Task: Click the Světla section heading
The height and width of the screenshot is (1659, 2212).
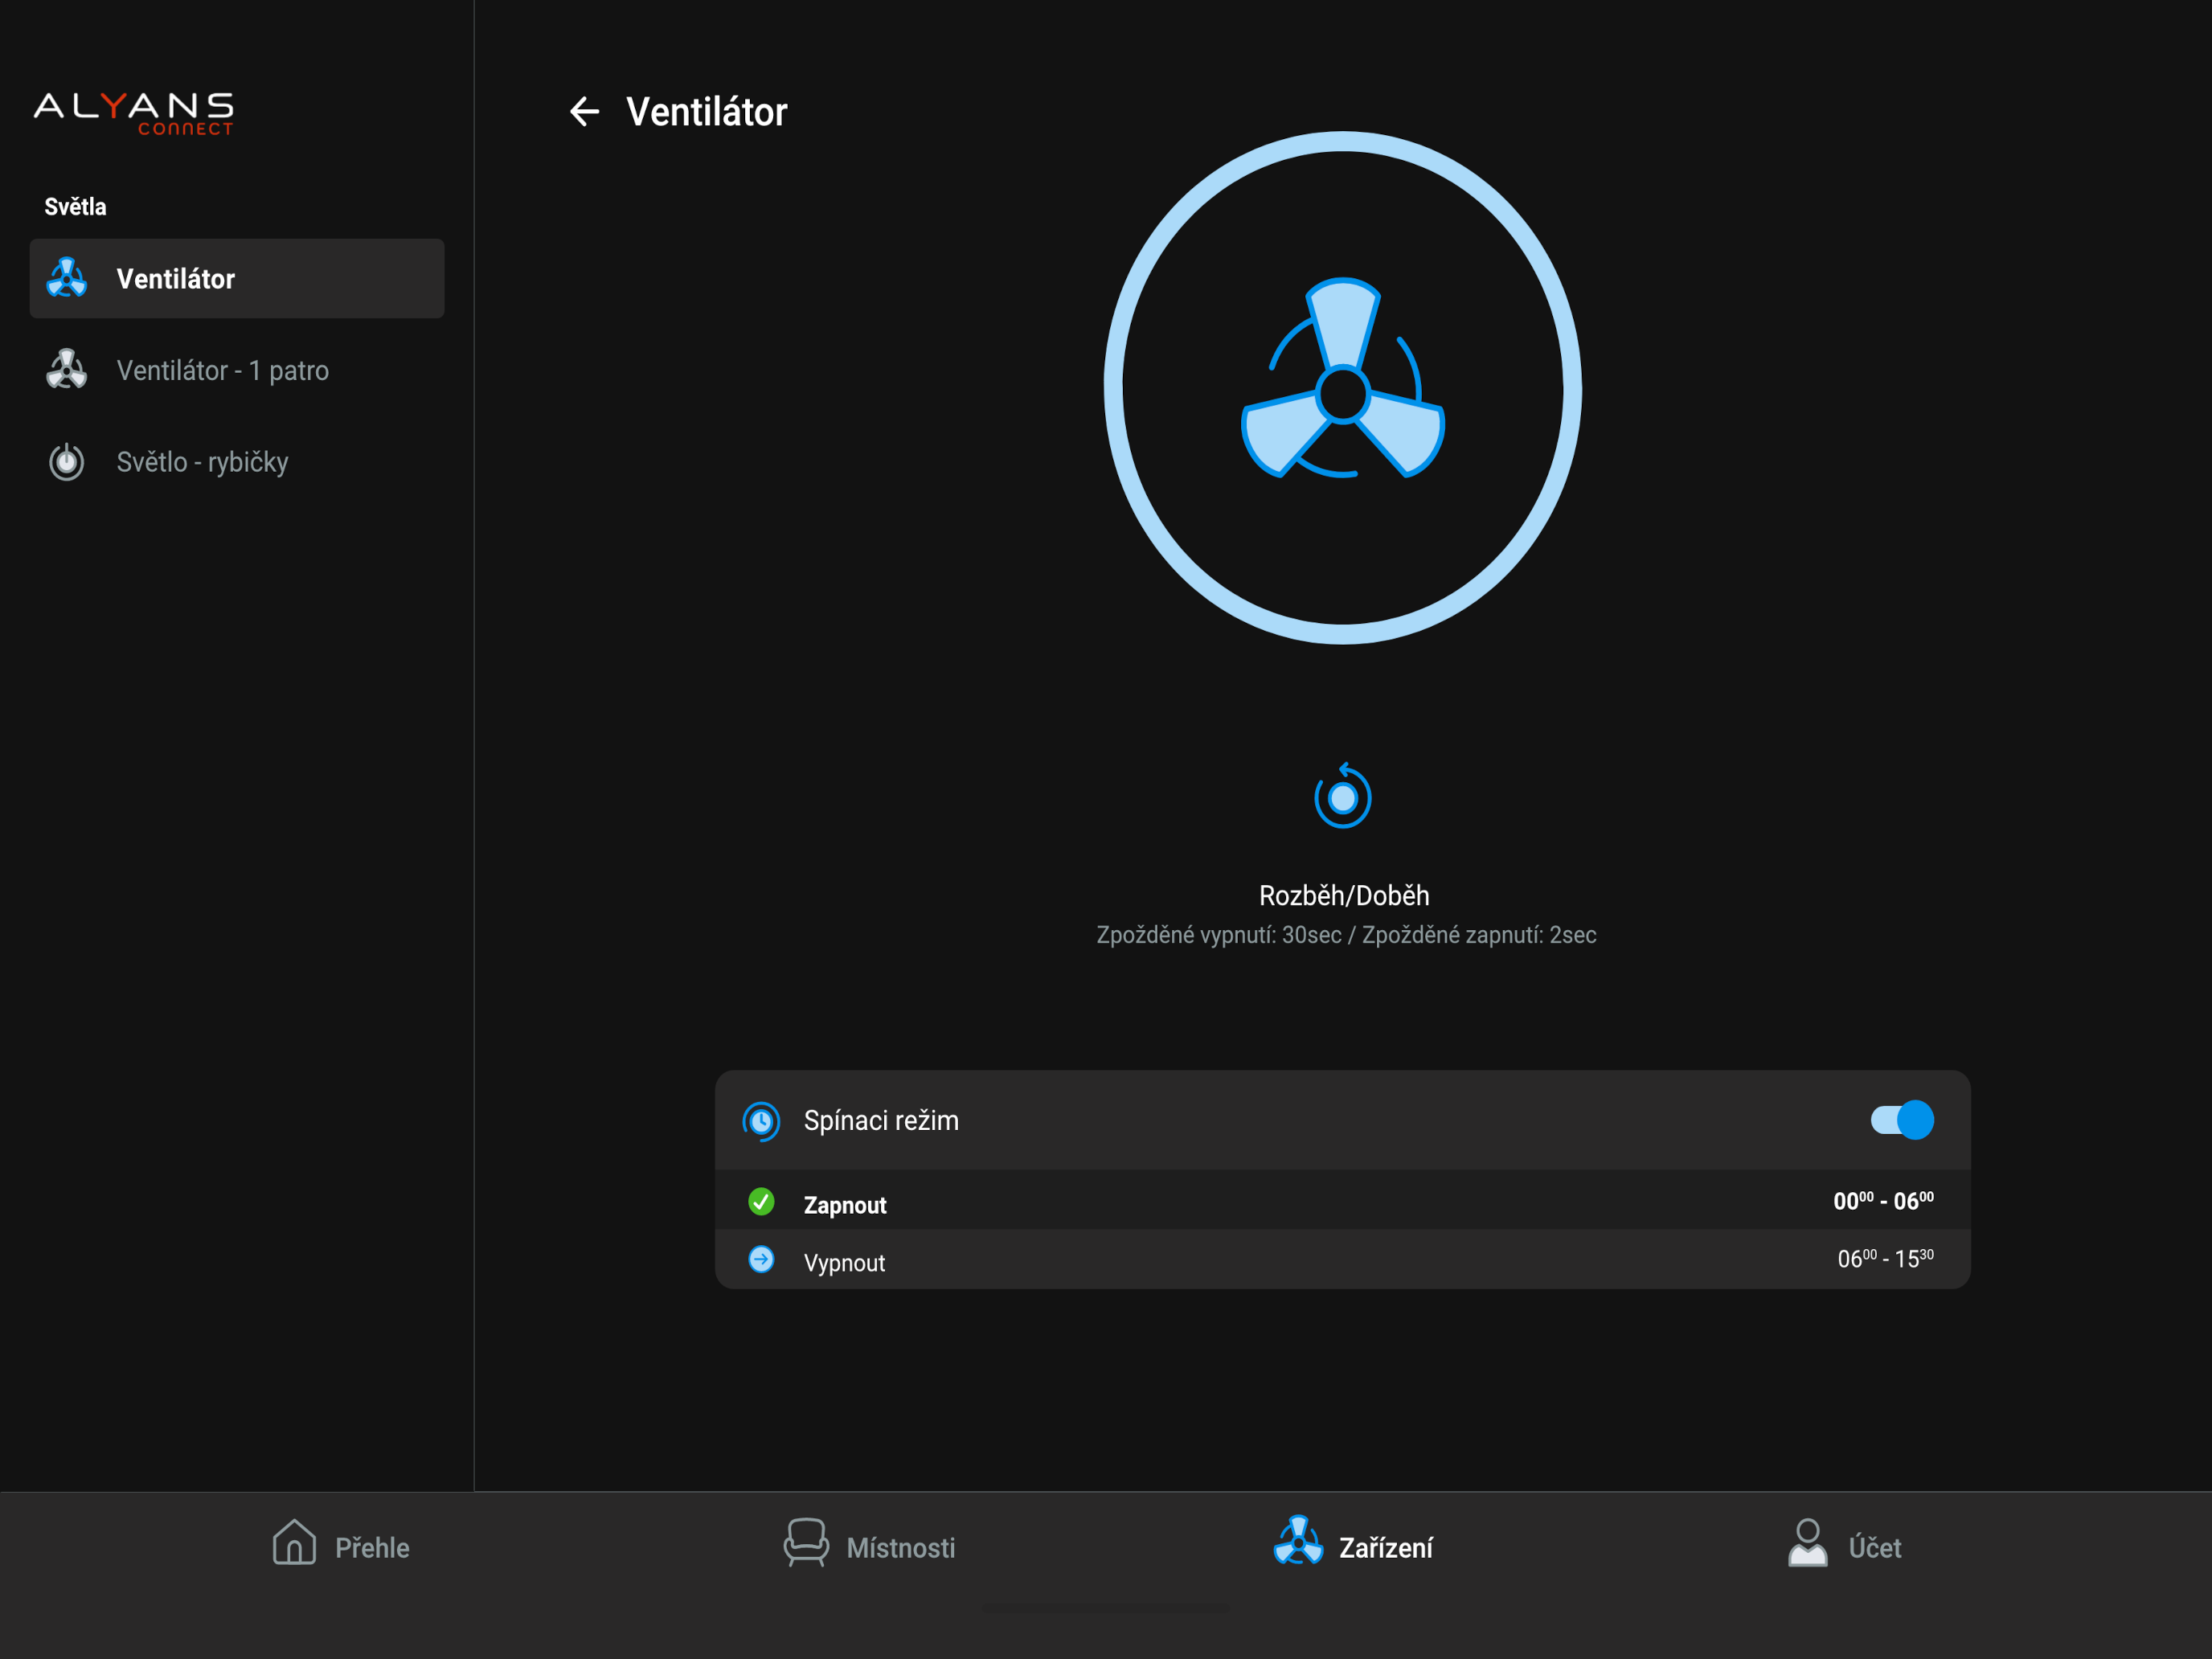Action: (x=75, y=207)
